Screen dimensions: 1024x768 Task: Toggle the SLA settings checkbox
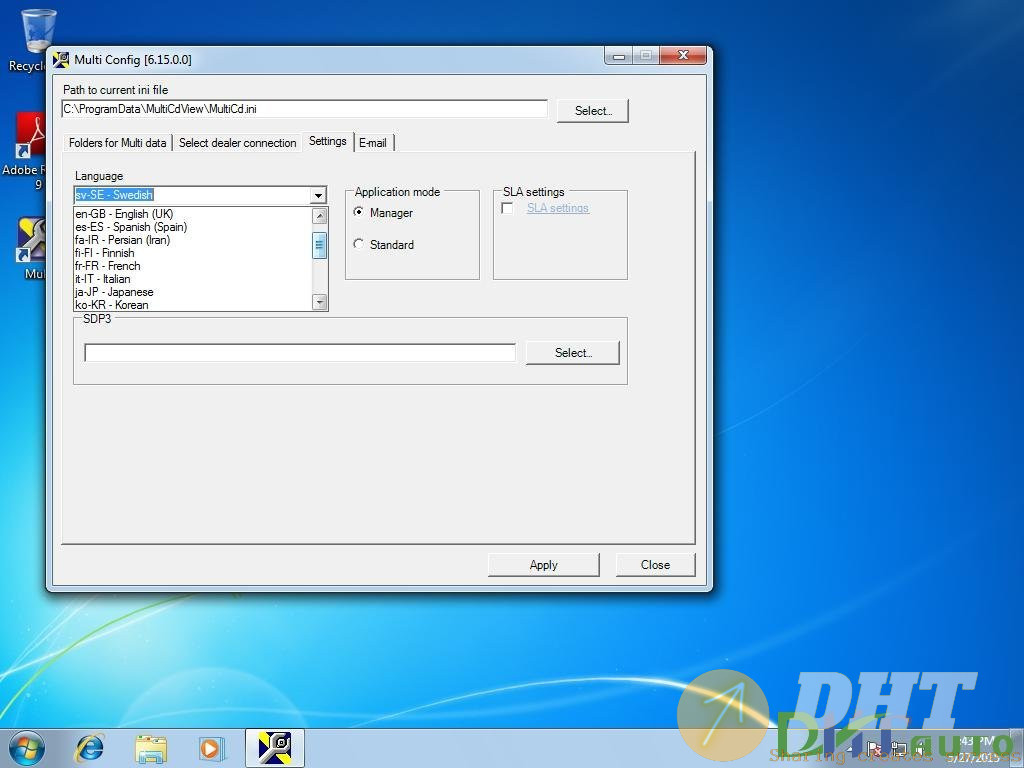pyautogui.click(x=507, y=208)
